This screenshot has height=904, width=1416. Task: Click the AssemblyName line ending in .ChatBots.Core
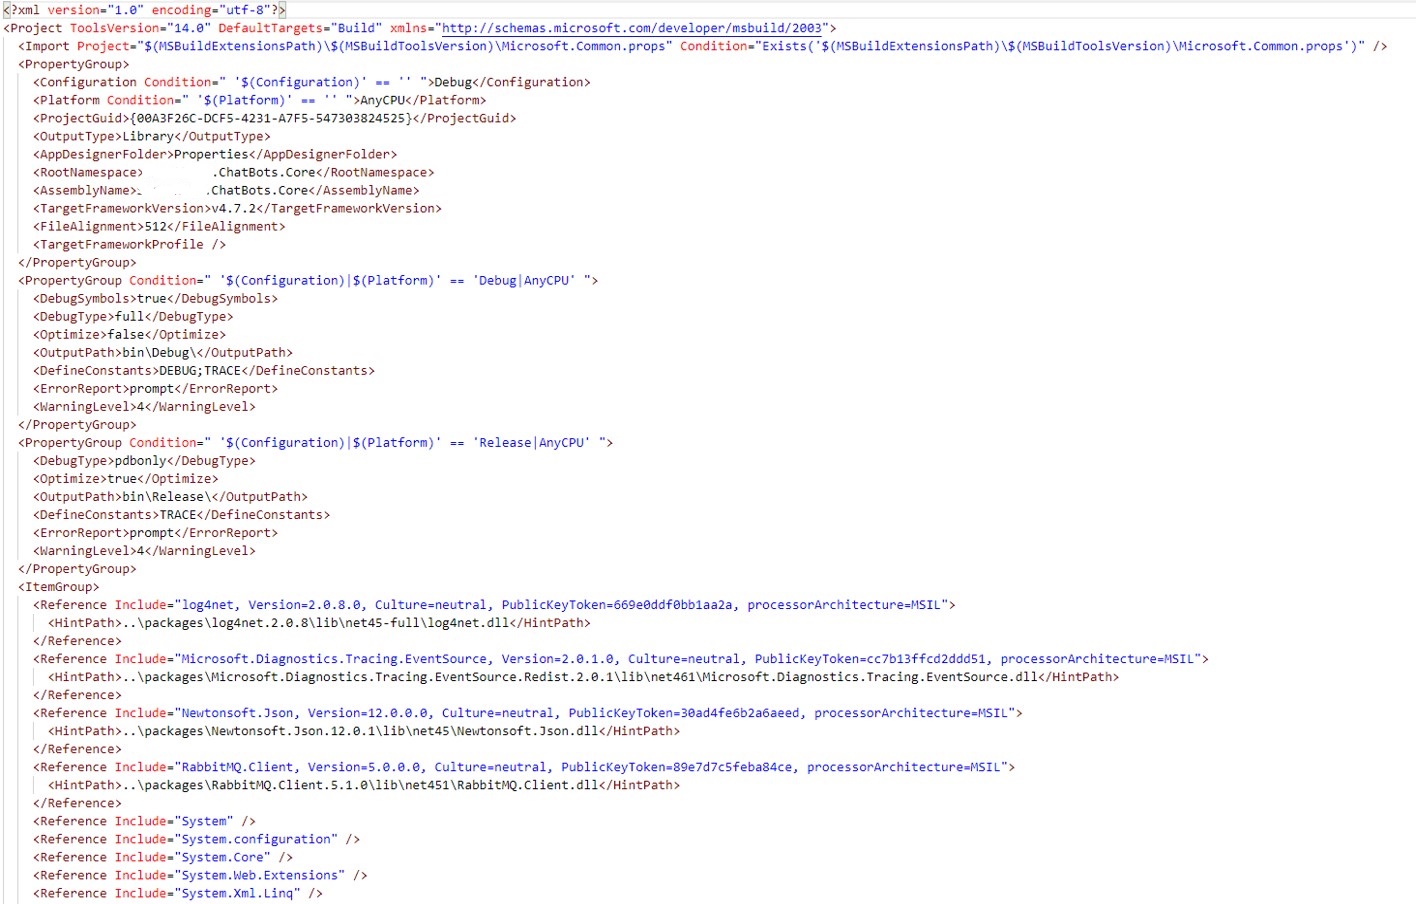point(226,190)
